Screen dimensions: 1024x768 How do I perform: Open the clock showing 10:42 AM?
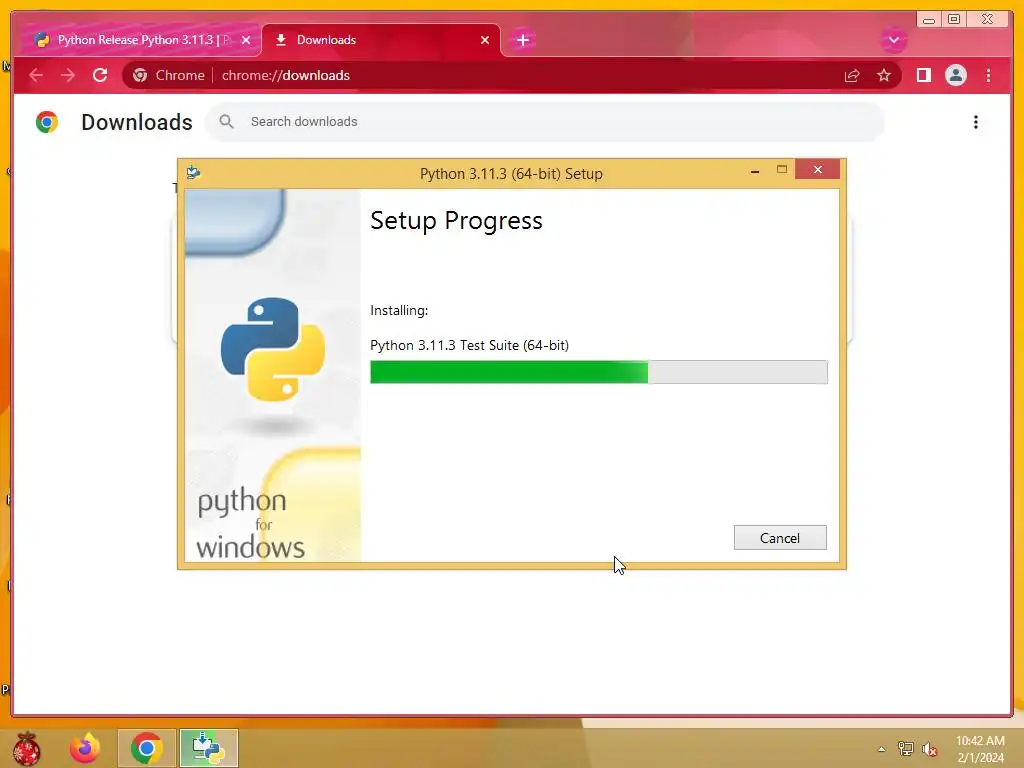click(x=980, y=749)
